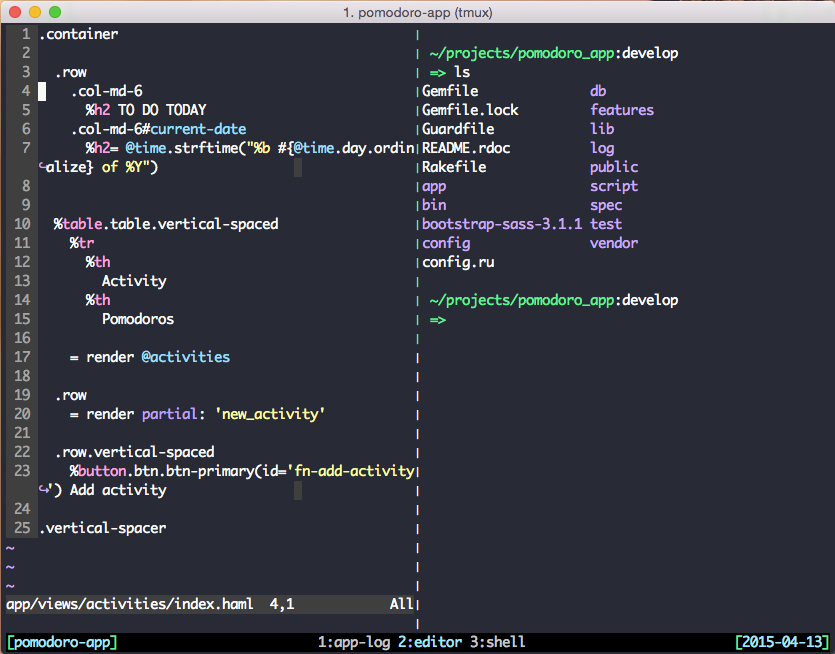The height and width of the screenshot is (654, 835).
Task: Switch to the 1:app-log tmux window
Action: coord(354,642)
